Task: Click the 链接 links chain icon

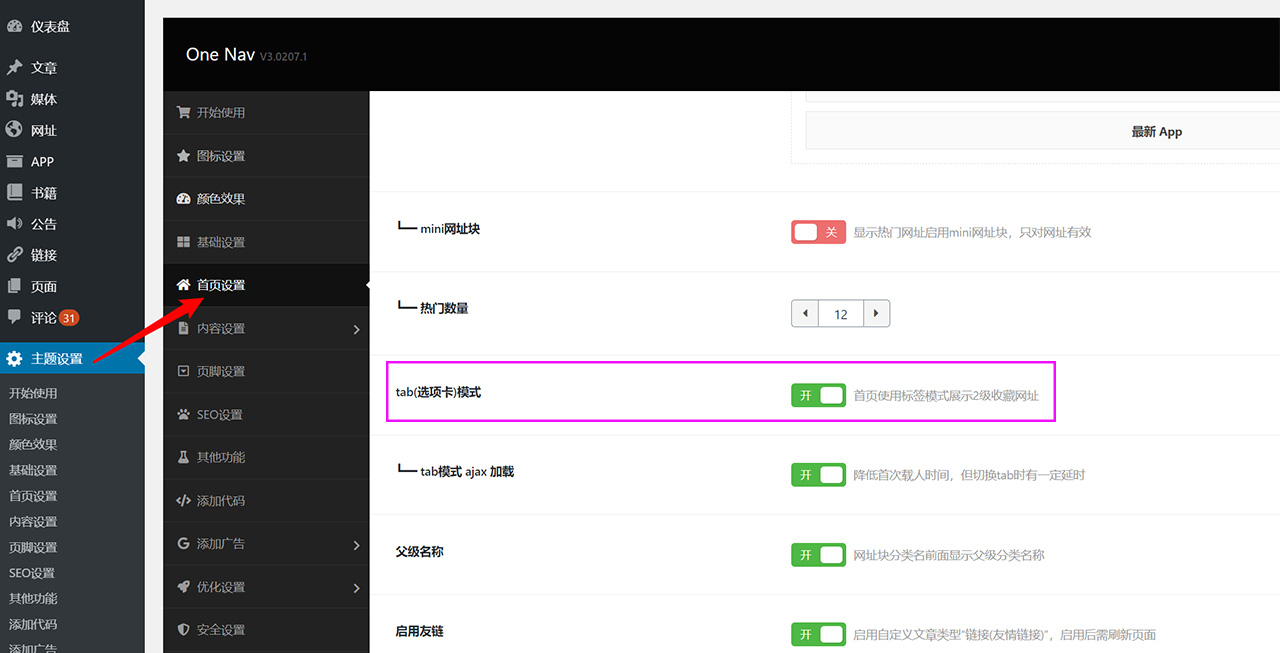Action: (x=14, y=255)
